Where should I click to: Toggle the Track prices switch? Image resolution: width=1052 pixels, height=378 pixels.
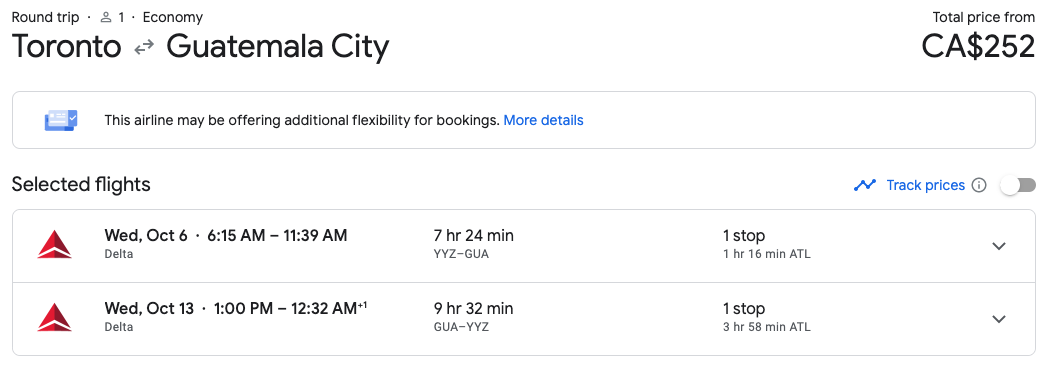click(1018, 185)
